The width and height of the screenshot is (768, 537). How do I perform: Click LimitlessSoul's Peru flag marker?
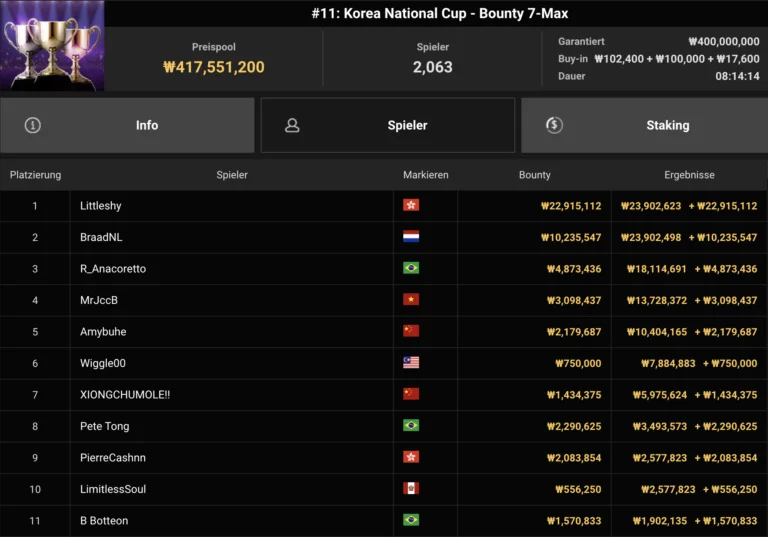tap(411, 488)
